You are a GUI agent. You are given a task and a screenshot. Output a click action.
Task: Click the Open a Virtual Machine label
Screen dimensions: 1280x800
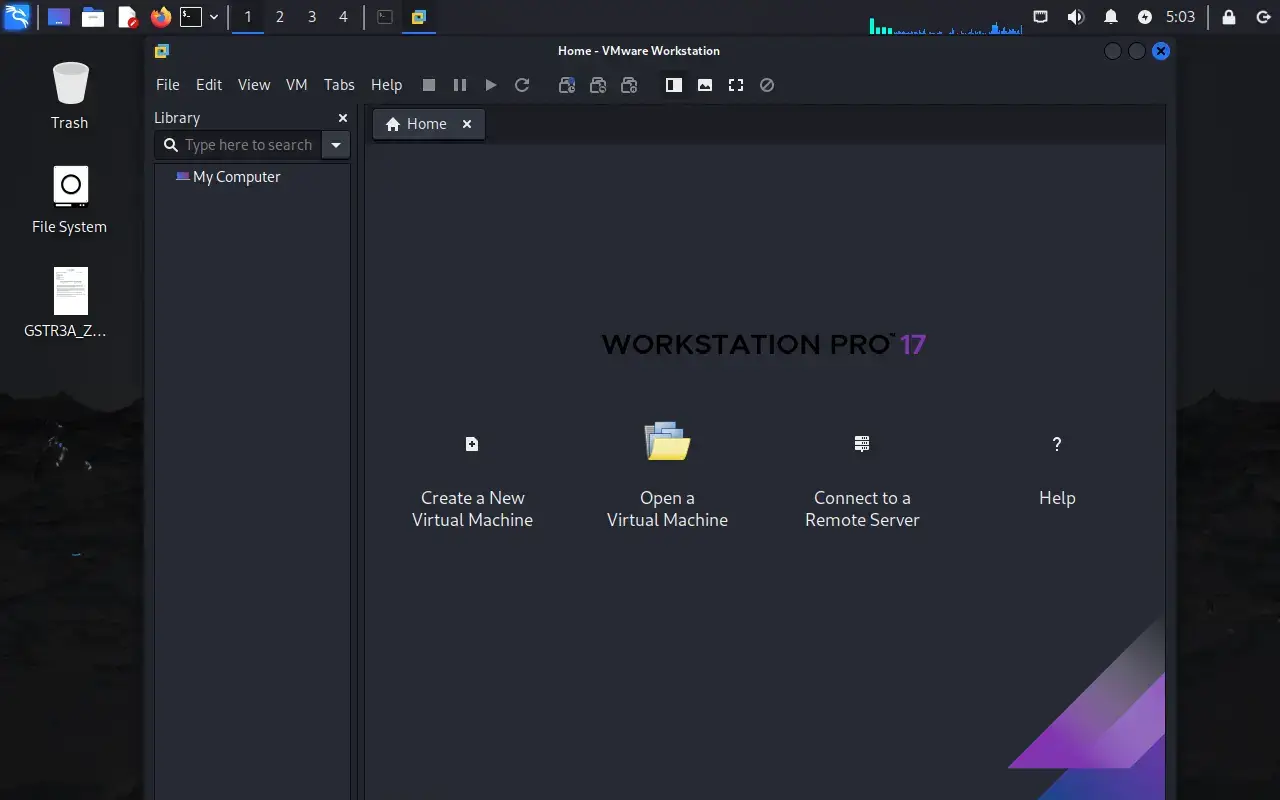[667, 509]
